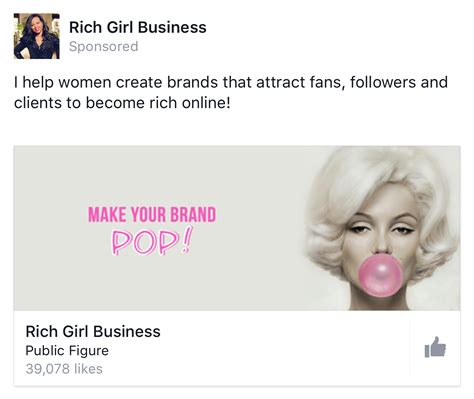
Task: View the 39,078 likes count
Action: coord(64,369)
